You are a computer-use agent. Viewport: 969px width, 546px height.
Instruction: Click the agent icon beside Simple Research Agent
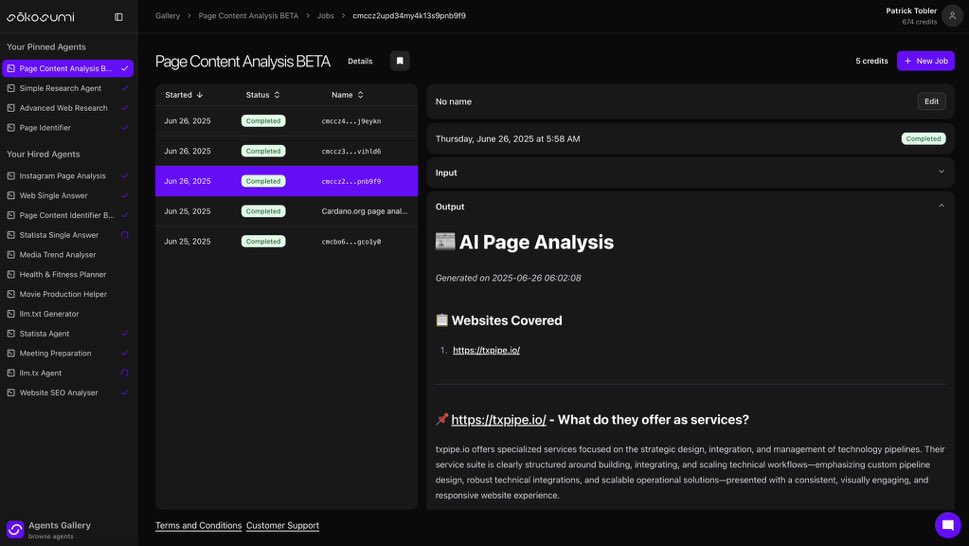tap(11, 88)
